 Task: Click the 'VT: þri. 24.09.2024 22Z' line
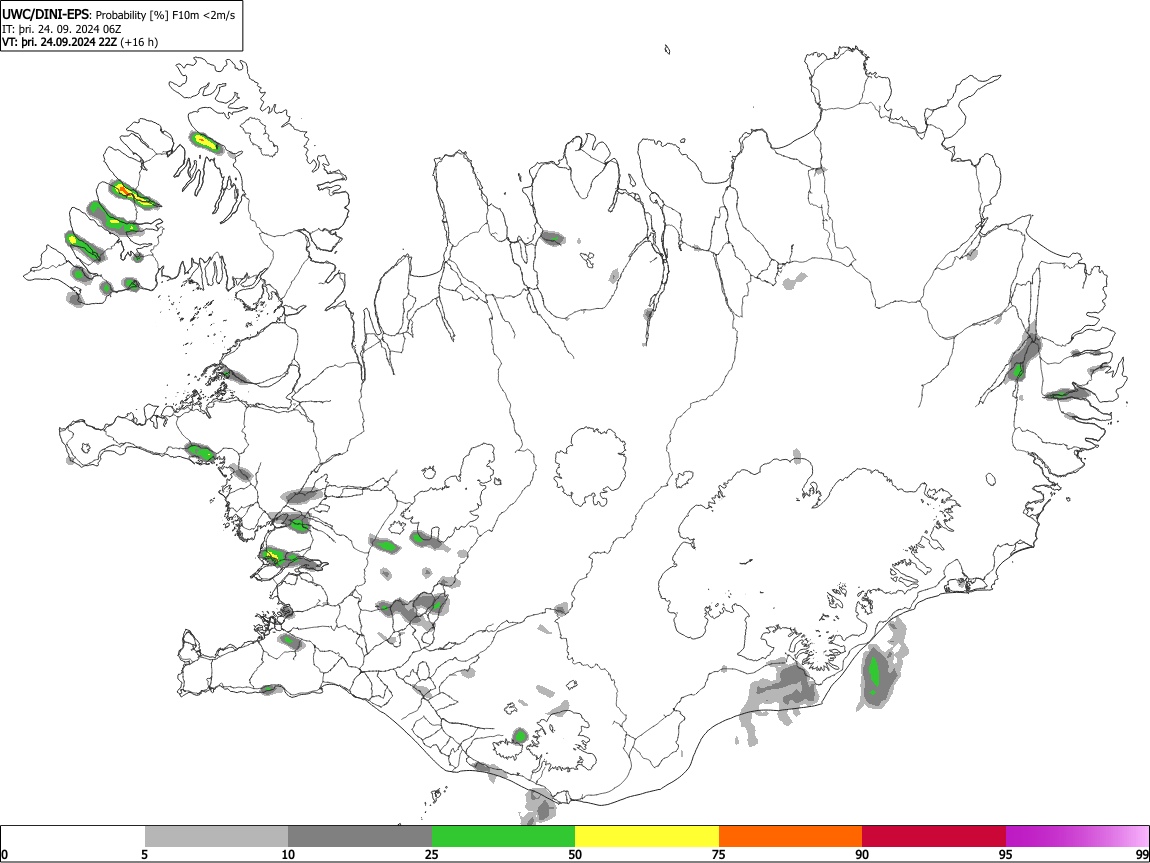[x=59, y=42]
